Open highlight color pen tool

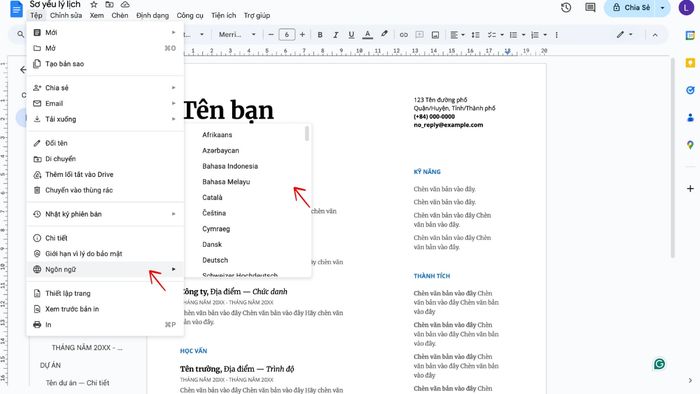click(x=384, y=34)
